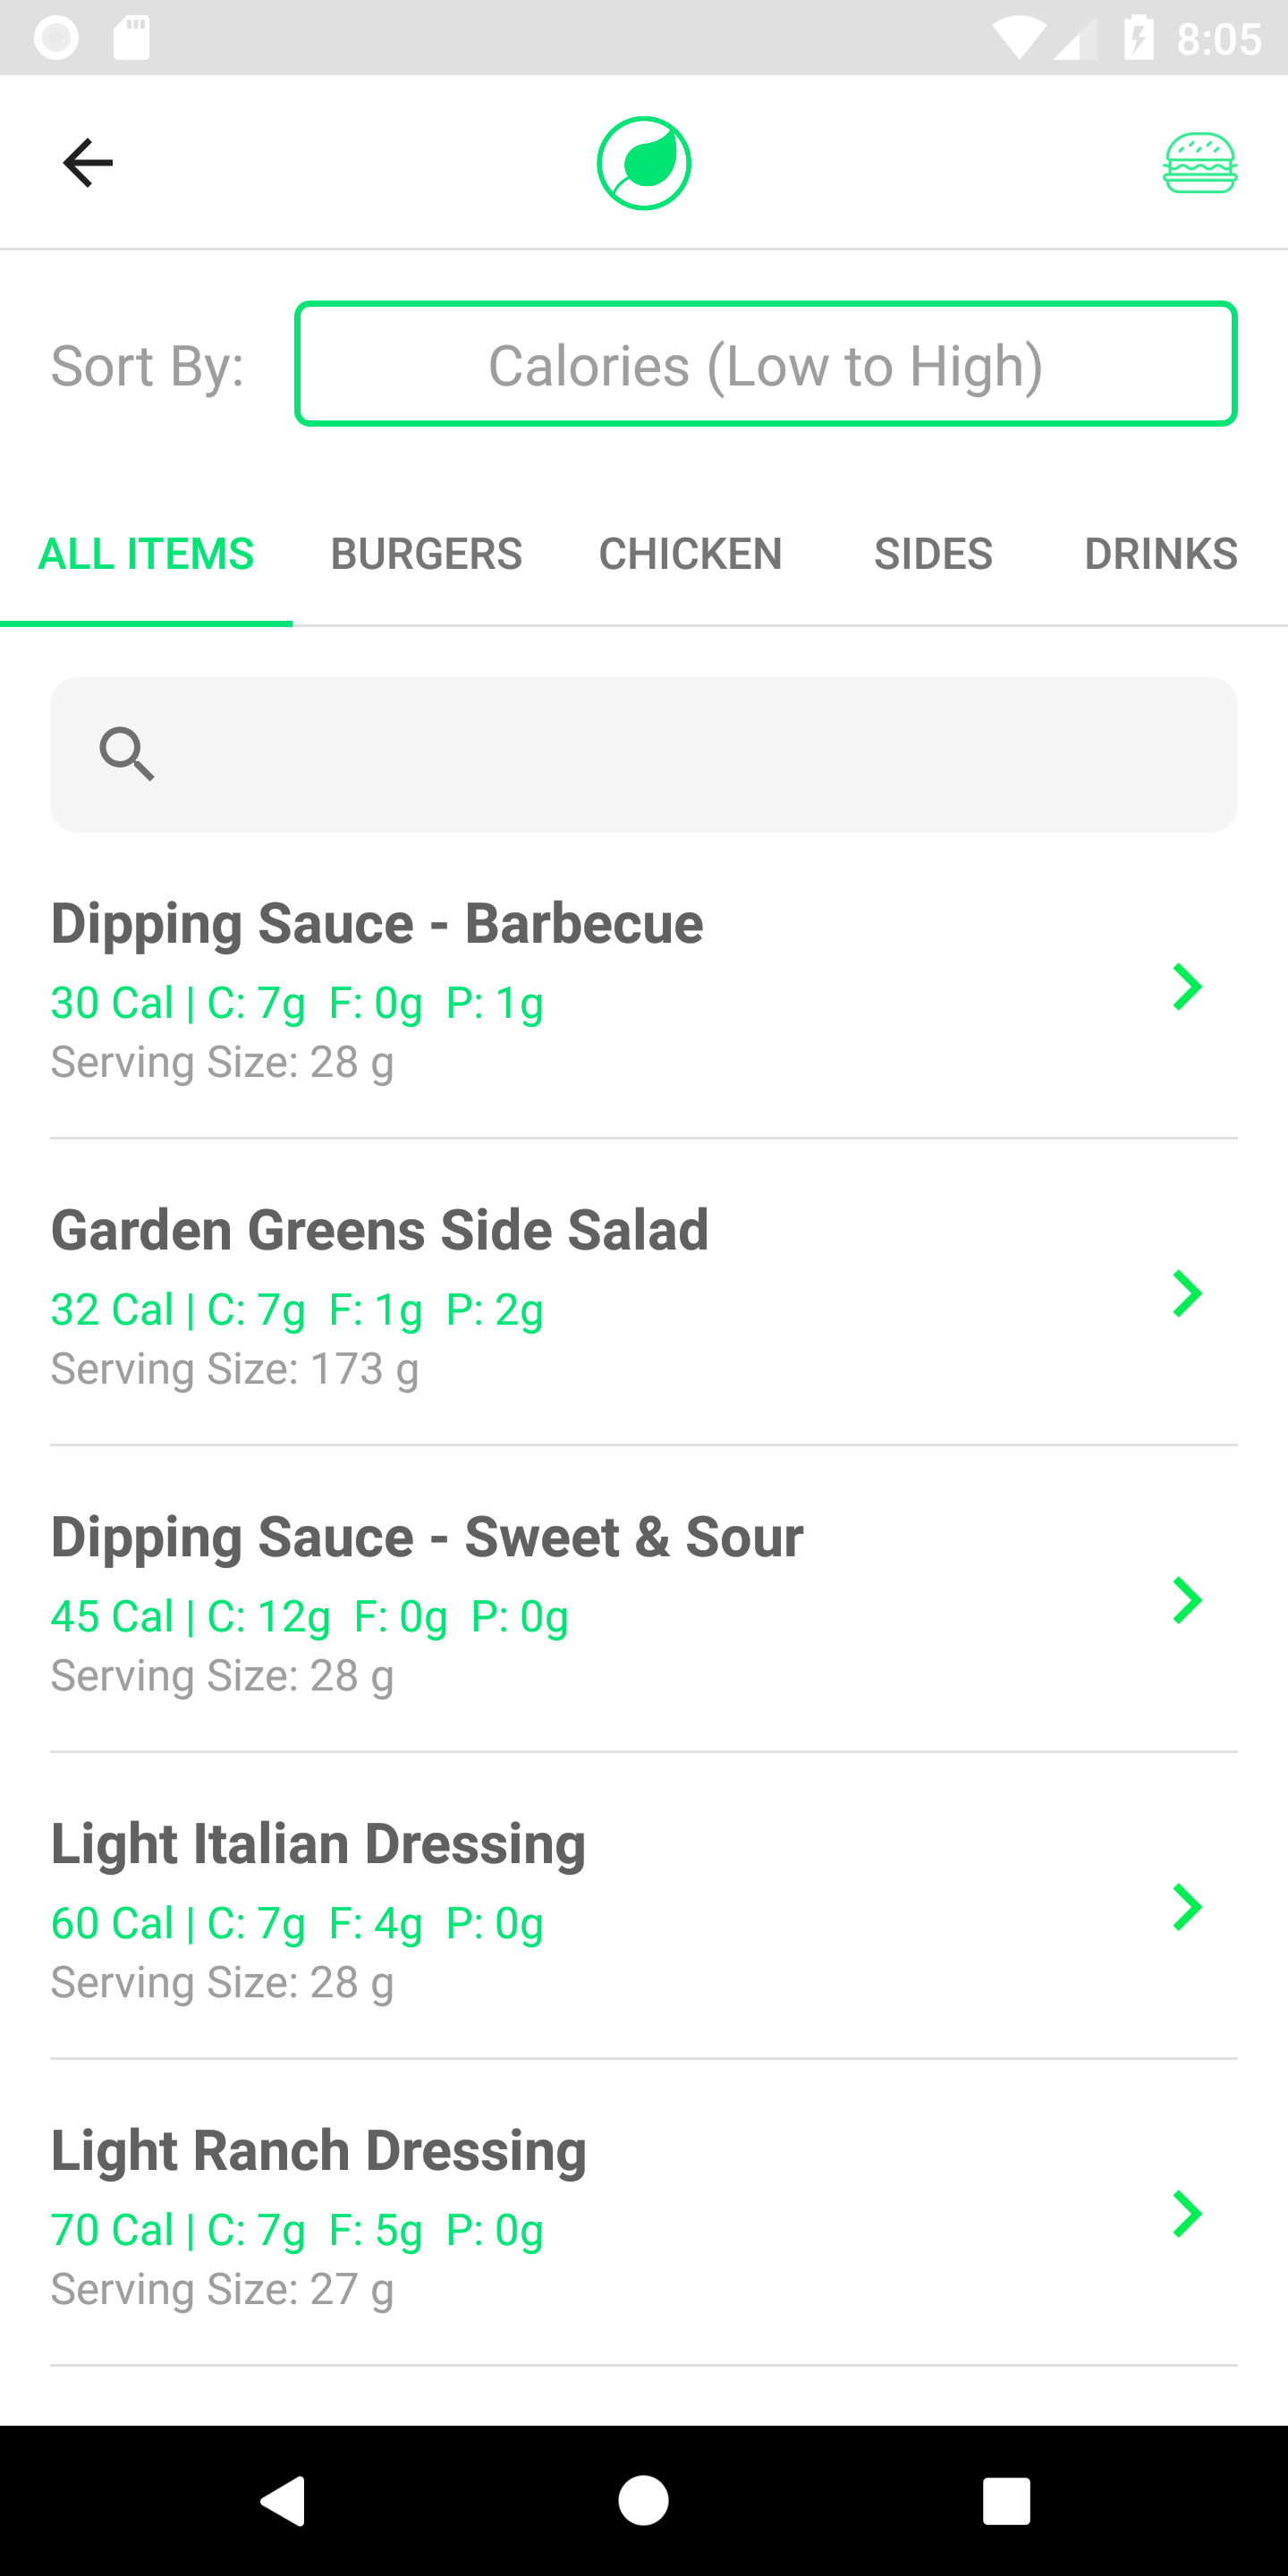Expand Dipping Sauce - Sweet & Sour chevron
Screen dimensions: 1288x2576
[x=1187, y=1601]
